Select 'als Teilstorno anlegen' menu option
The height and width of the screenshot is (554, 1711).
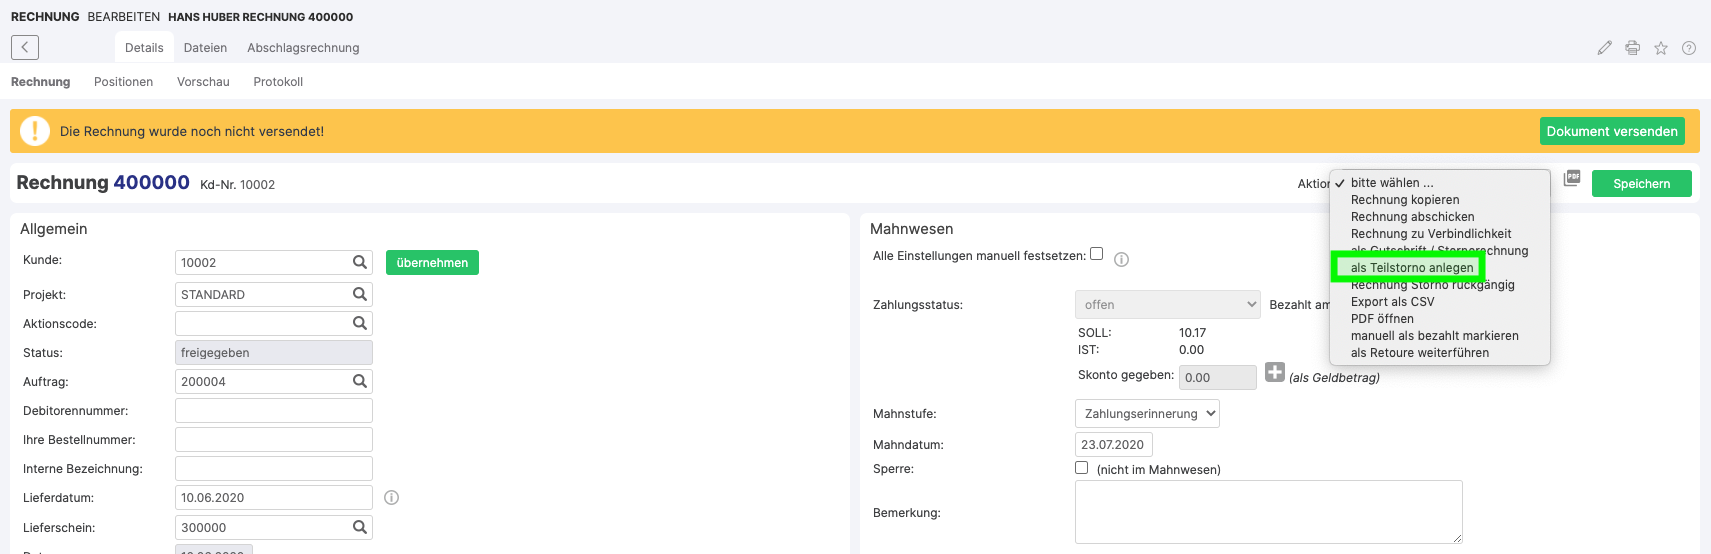(x=1411, y=268)
